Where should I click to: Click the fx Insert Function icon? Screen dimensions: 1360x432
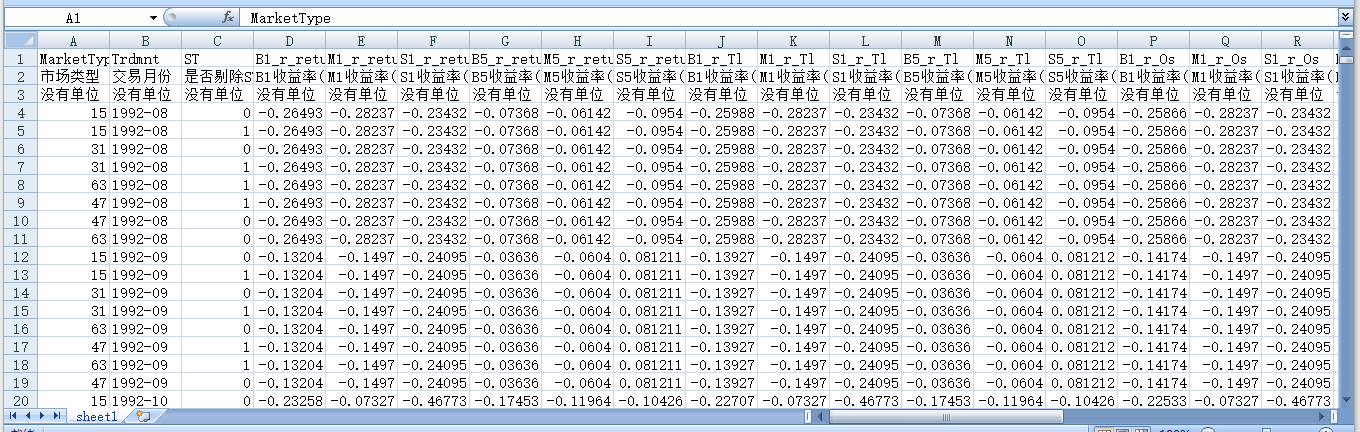(227, 18)
